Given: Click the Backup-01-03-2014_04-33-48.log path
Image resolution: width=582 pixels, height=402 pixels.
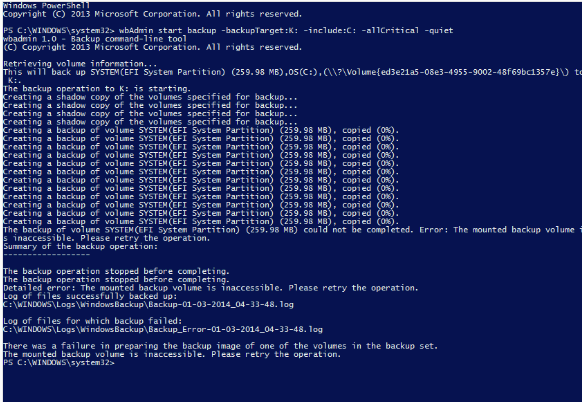Looking at the screenshot, I should pyautogui.click(x=148, y=305).
